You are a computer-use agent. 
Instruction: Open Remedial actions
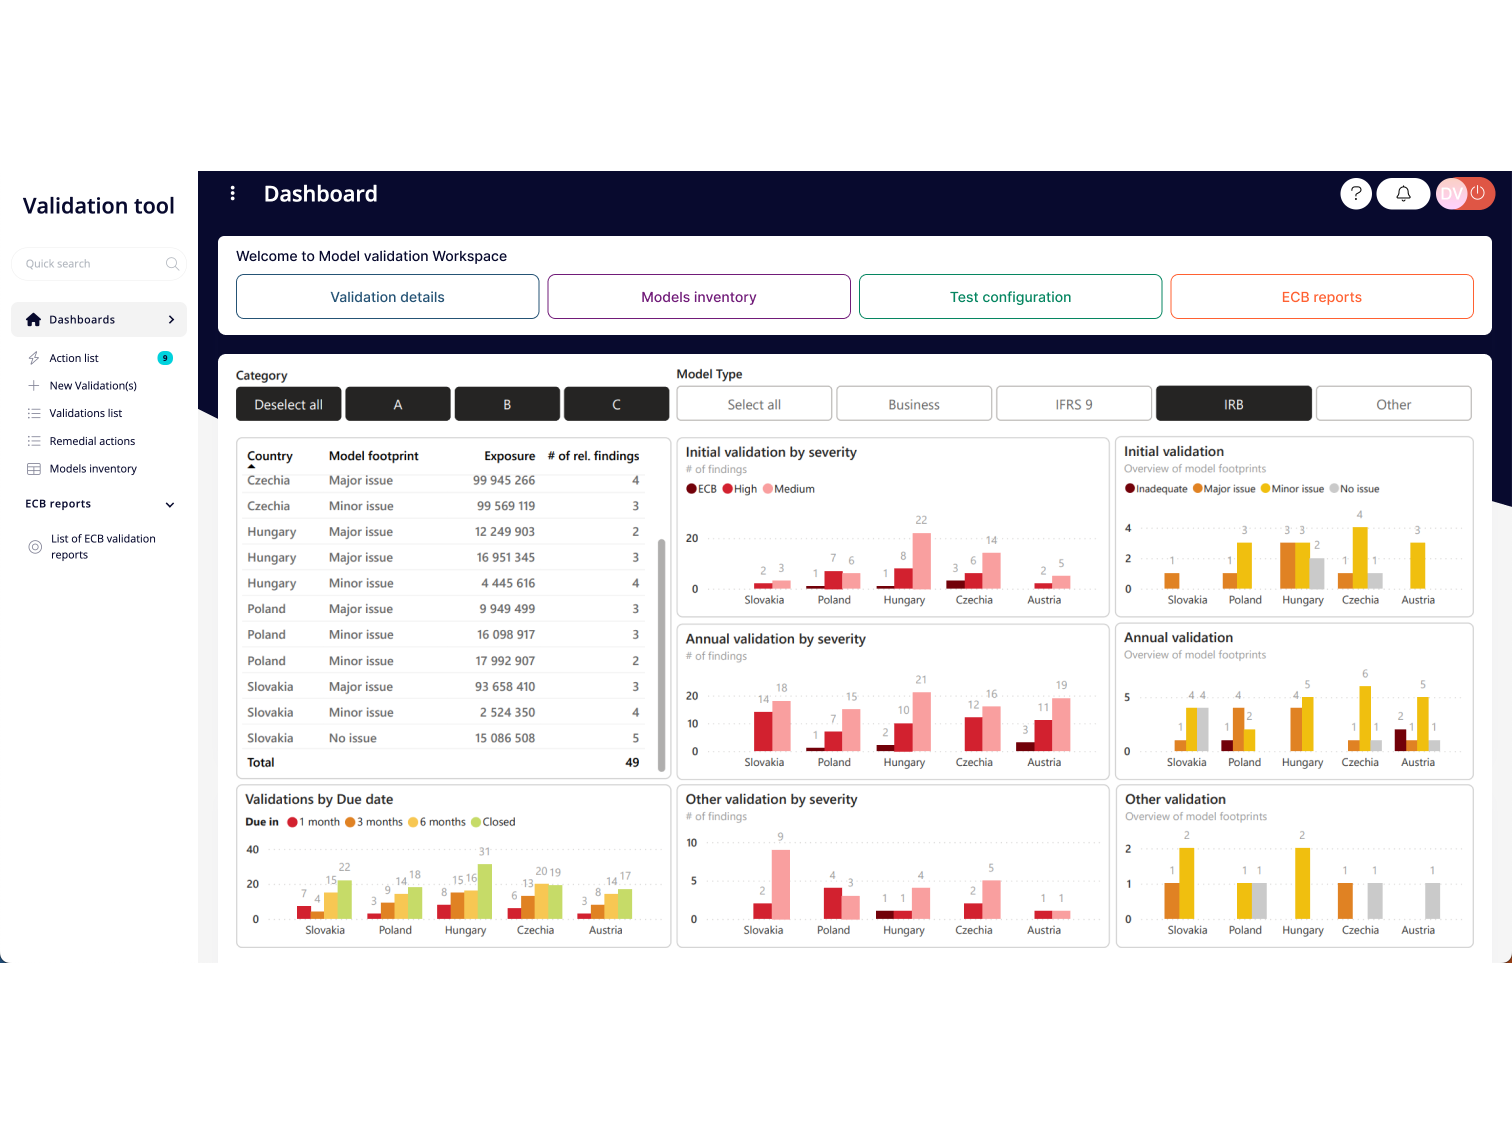[x=92, y=441]
